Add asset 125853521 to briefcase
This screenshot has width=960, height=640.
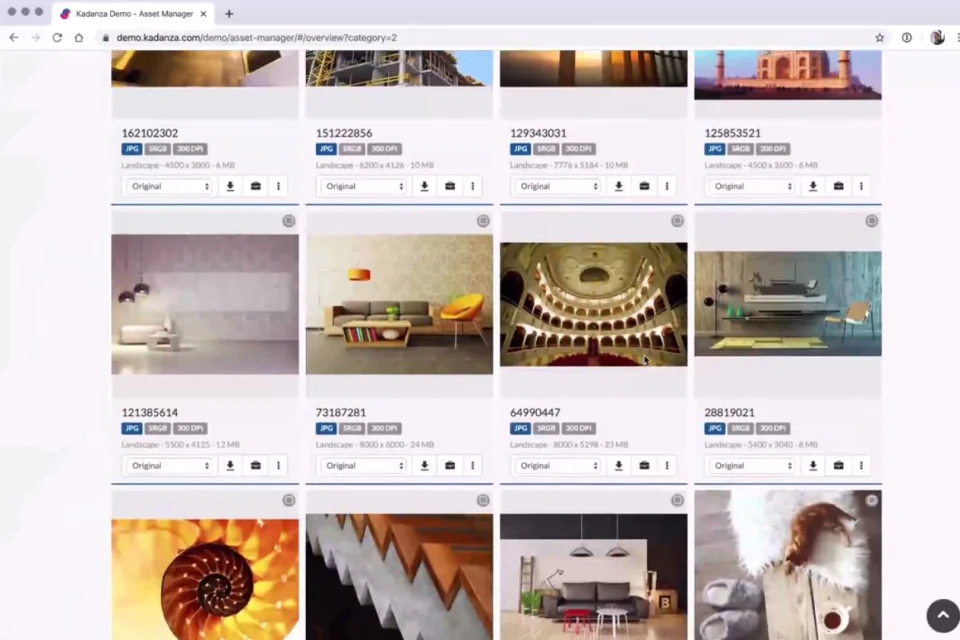click(839, 186)
